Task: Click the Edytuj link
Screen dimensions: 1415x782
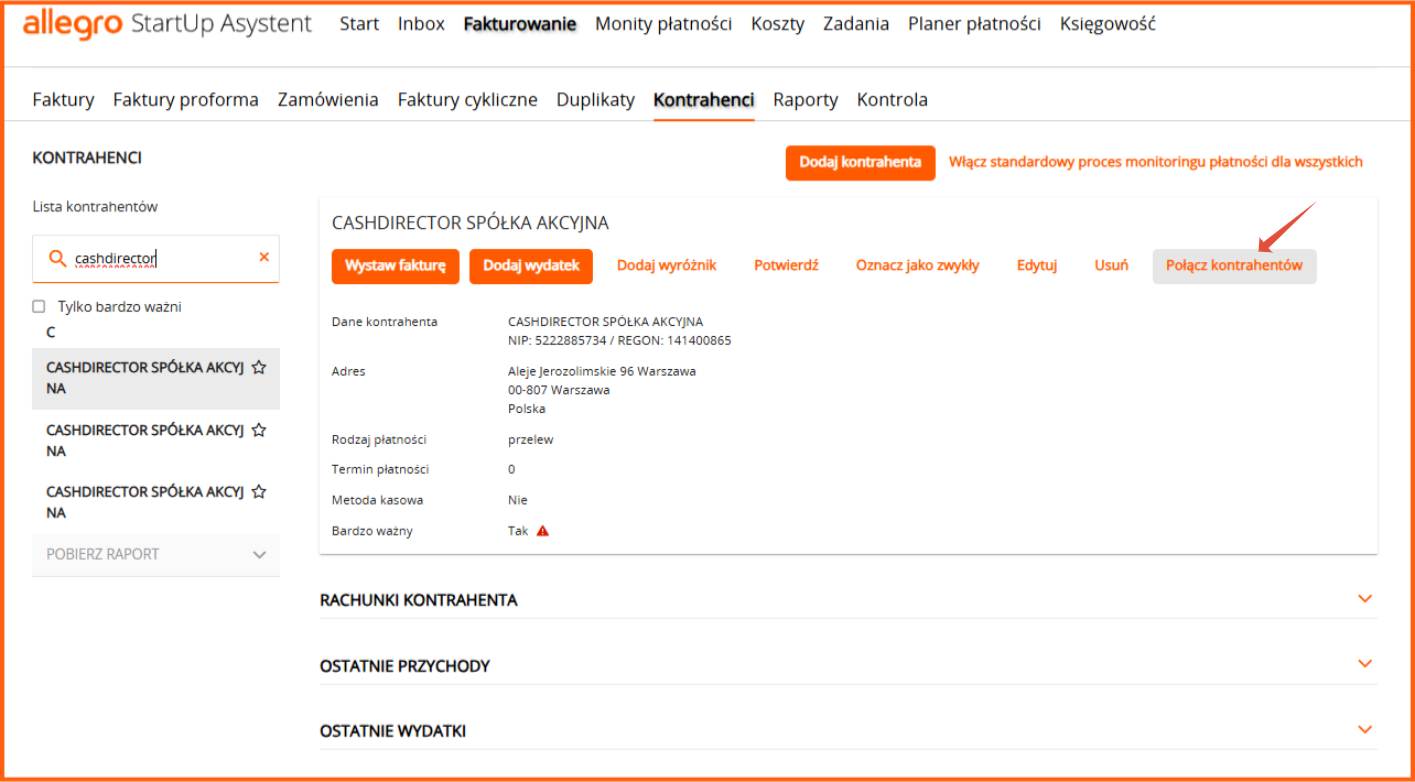Action: coord(1037,266)
